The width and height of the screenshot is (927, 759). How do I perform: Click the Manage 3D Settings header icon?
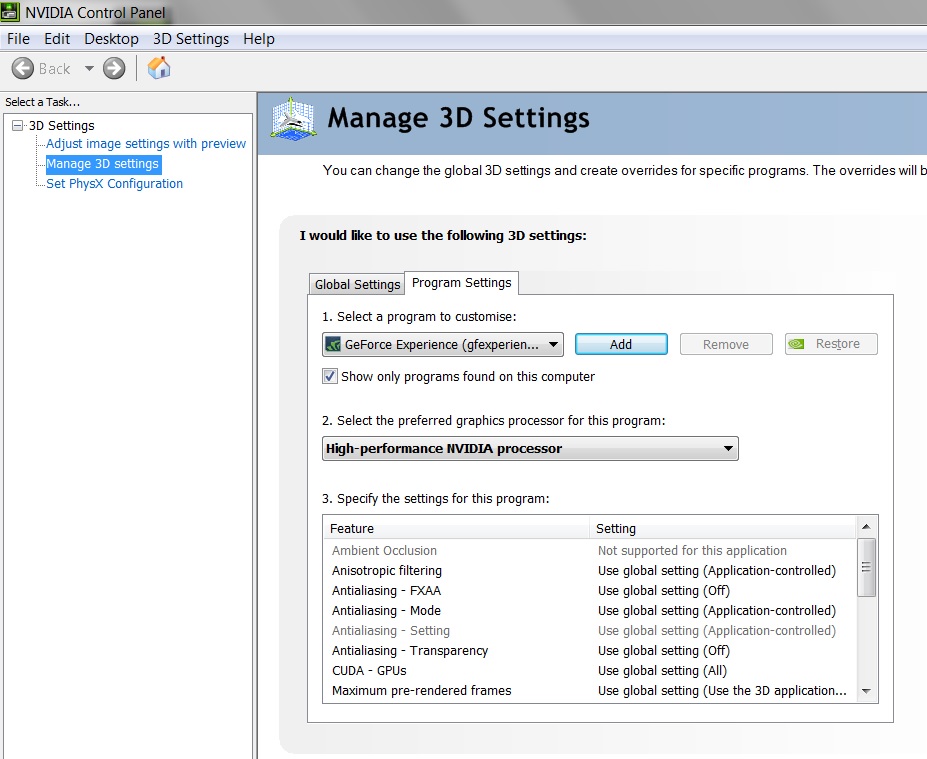[x=293, y=119]
